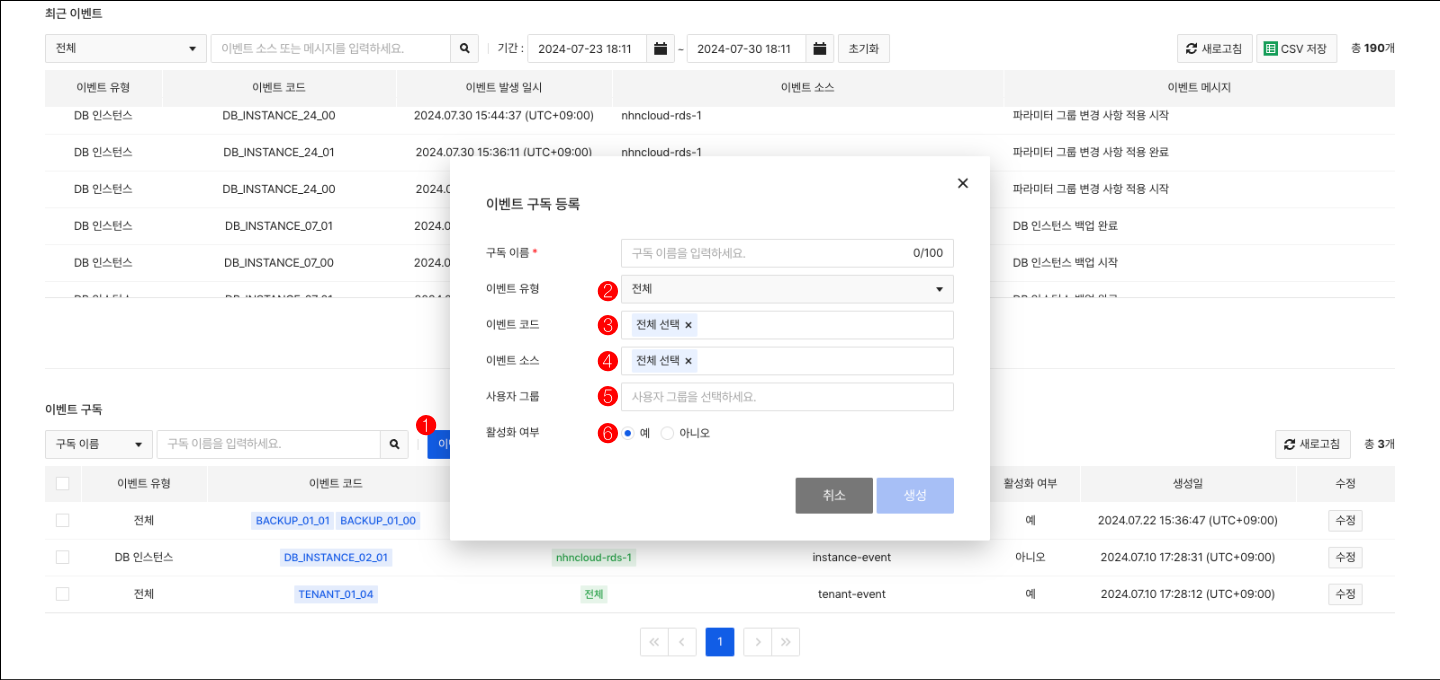This screenshot has height=680, width=1440.
Task: Open the start date calendar icon
Action: [x=660, y=48]
